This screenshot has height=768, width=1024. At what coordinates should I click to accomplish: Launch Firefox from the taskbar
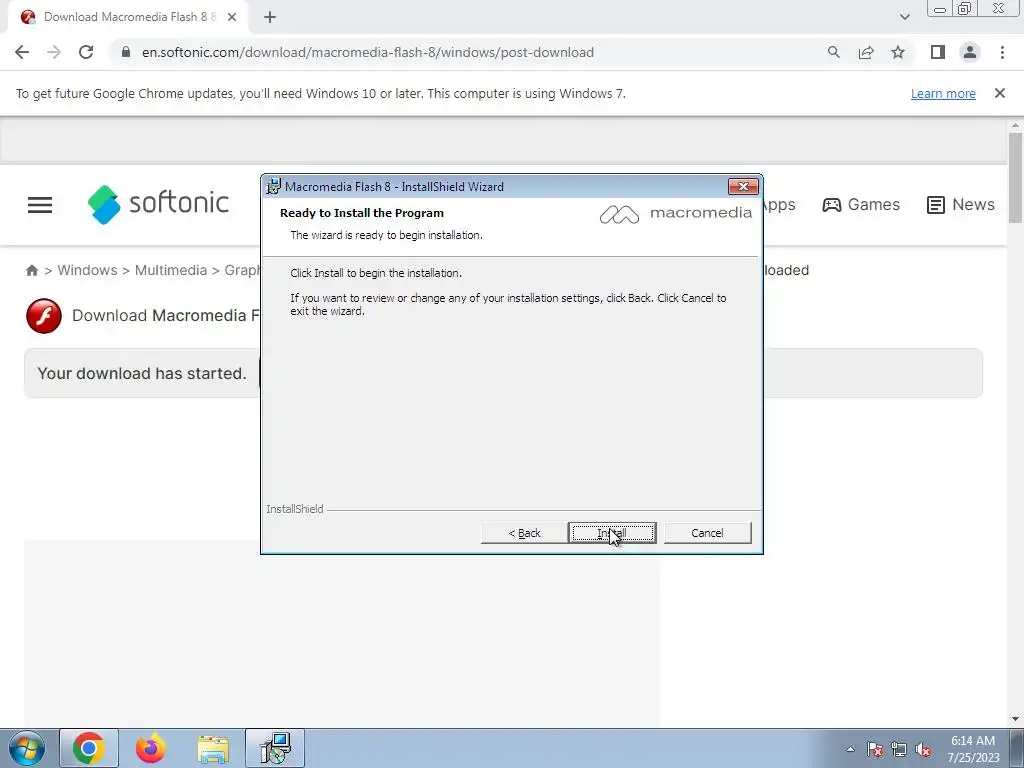pos(151,748)
